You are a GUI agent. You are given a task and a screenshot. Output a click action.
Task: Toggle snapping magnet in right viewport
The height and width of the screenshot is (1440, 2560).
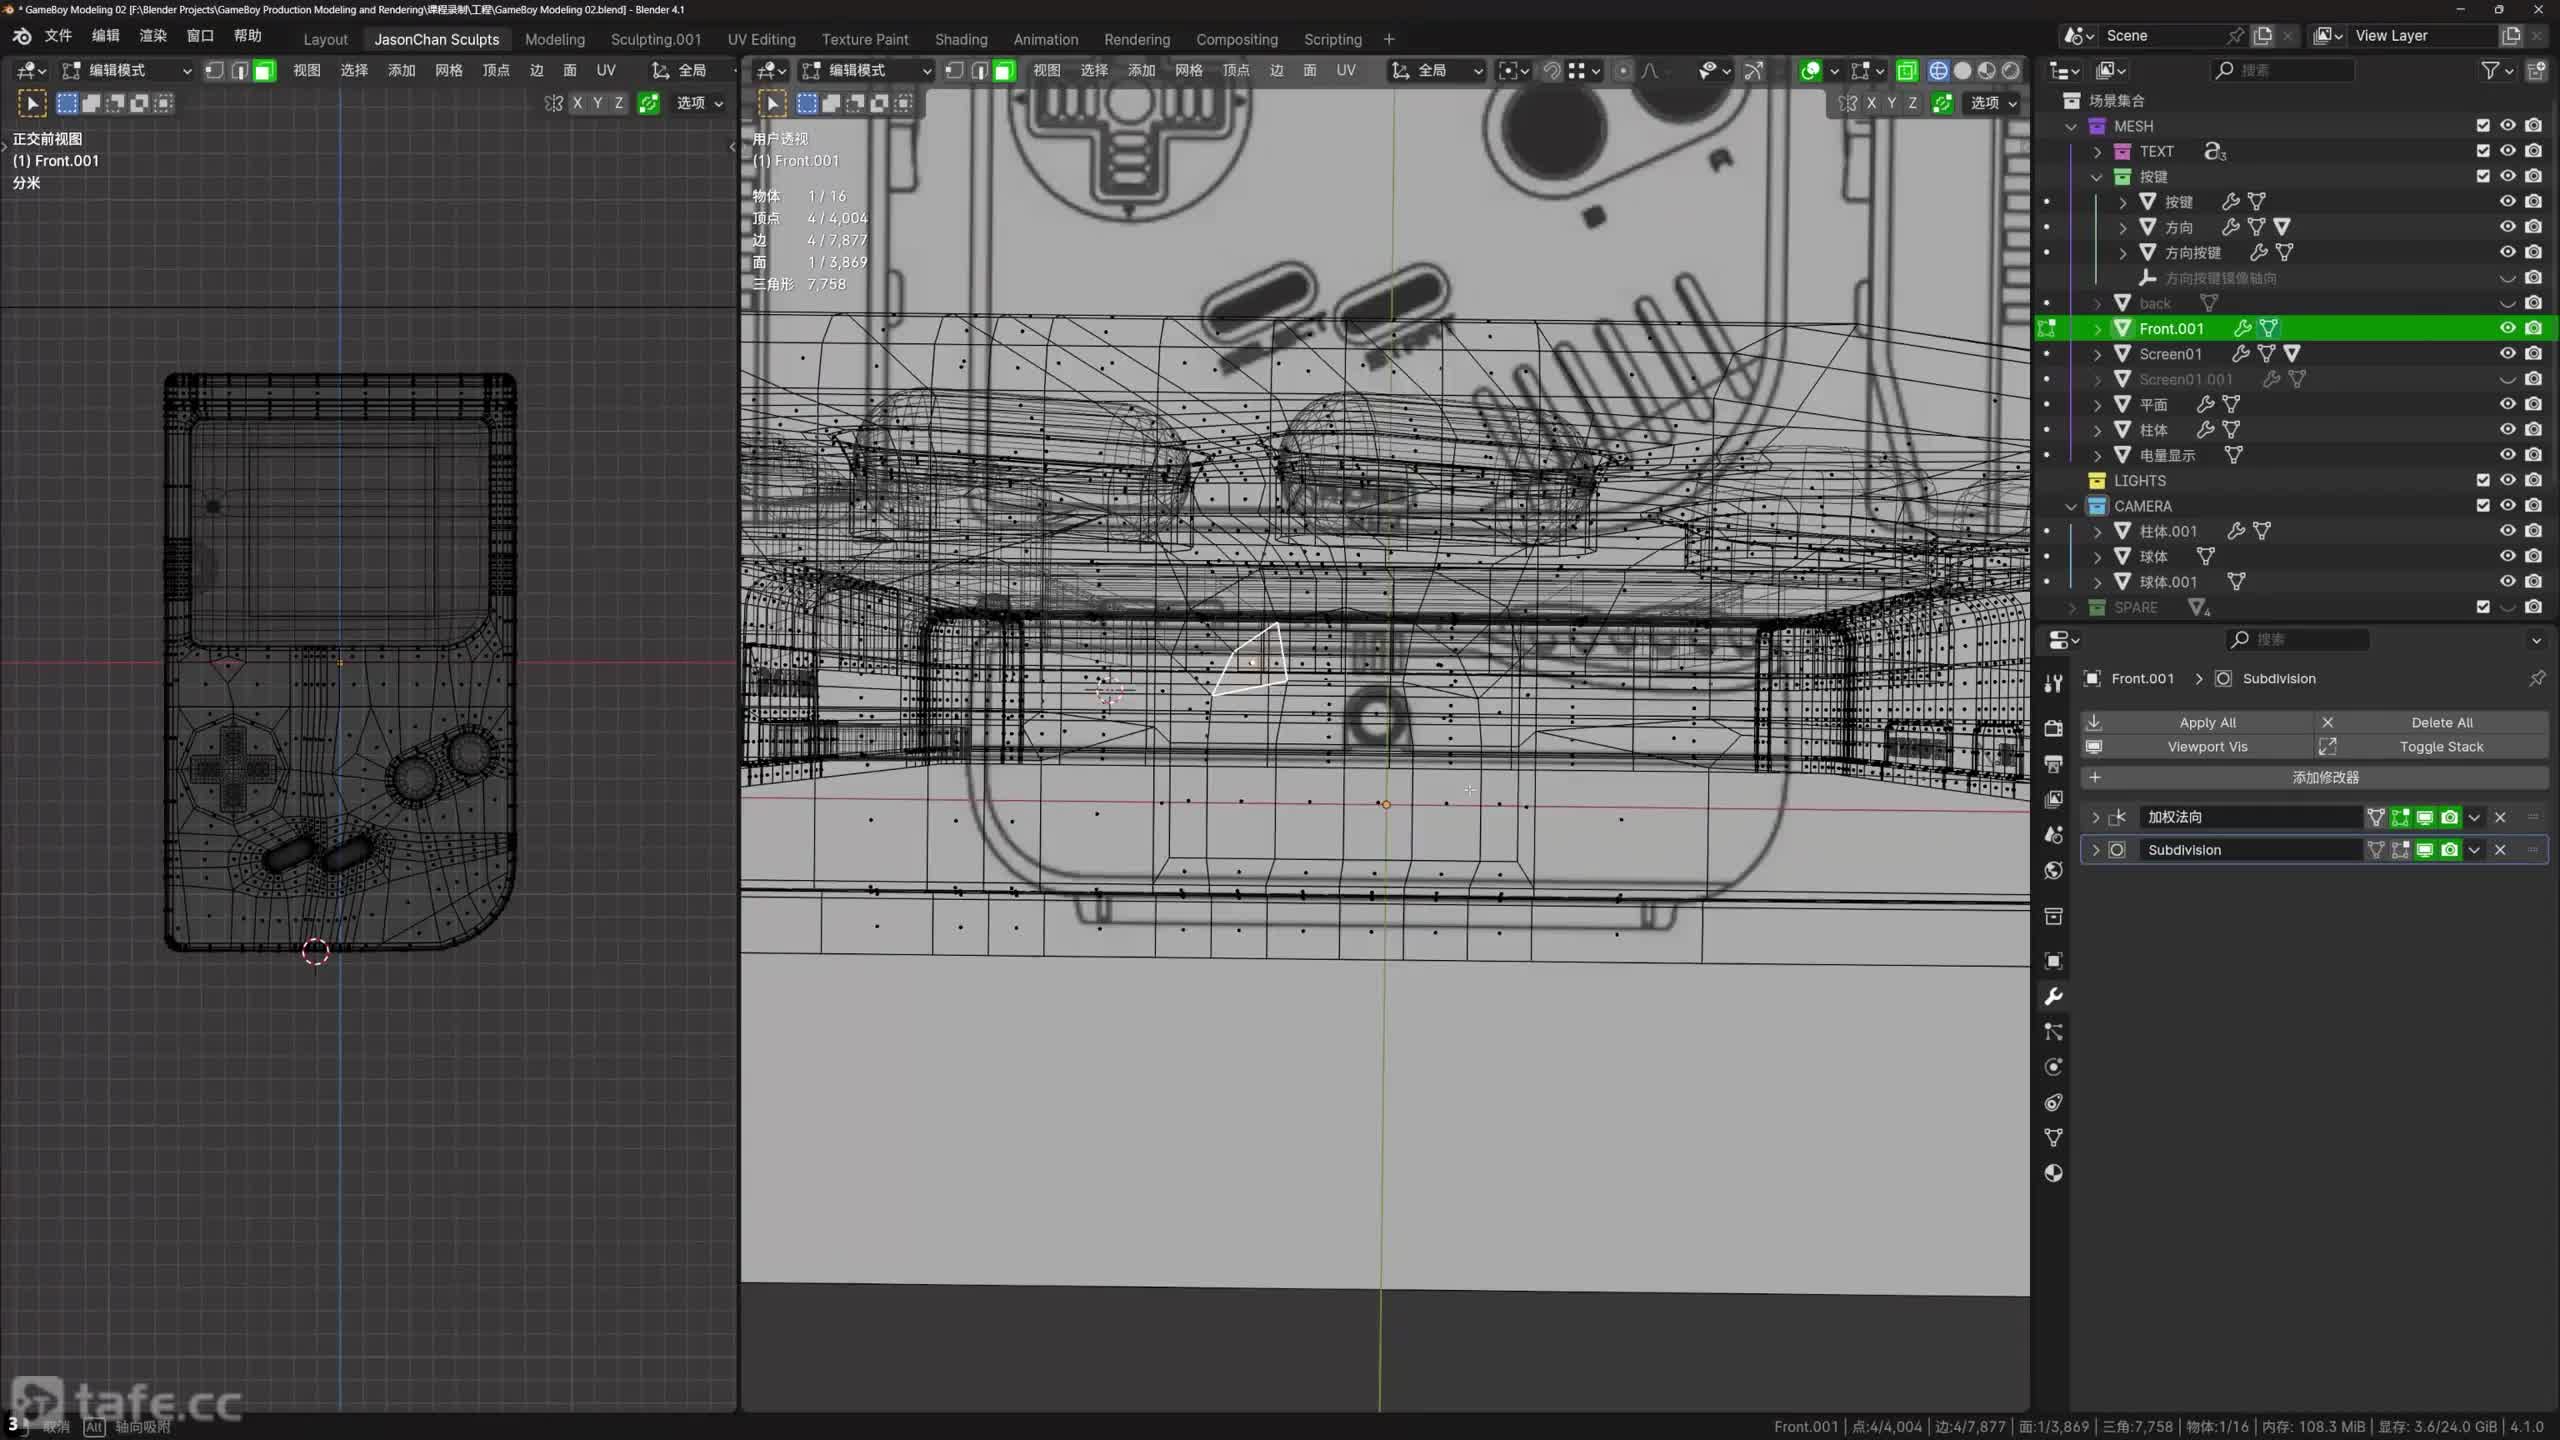(1551, 71)
